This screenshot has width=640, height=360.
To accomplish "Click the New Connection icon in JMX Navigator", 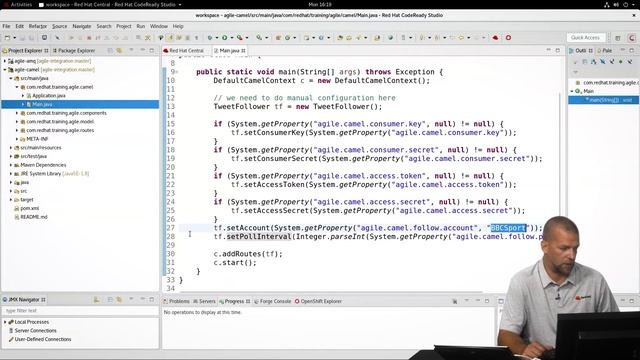I will [96, 300].
